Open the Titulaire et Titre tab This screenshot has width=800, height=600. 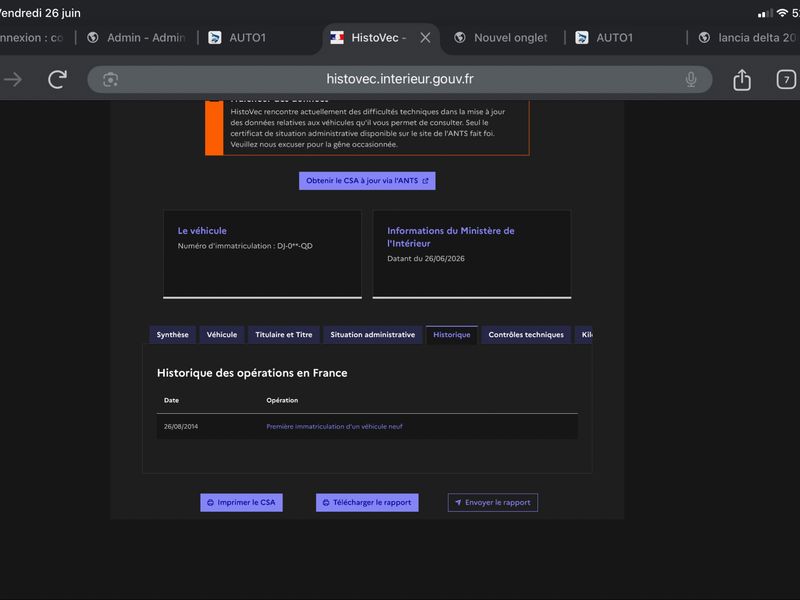point(284,335)
